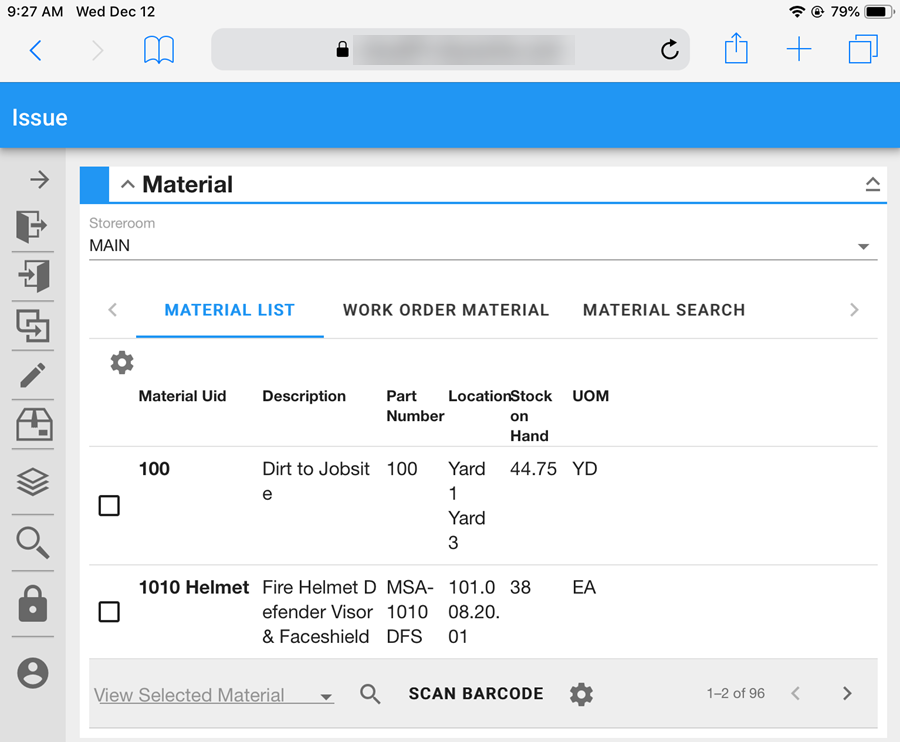Switch to Material Search tab
The width and height of the screenshot is (900, 742).
[x=664, y=310]
